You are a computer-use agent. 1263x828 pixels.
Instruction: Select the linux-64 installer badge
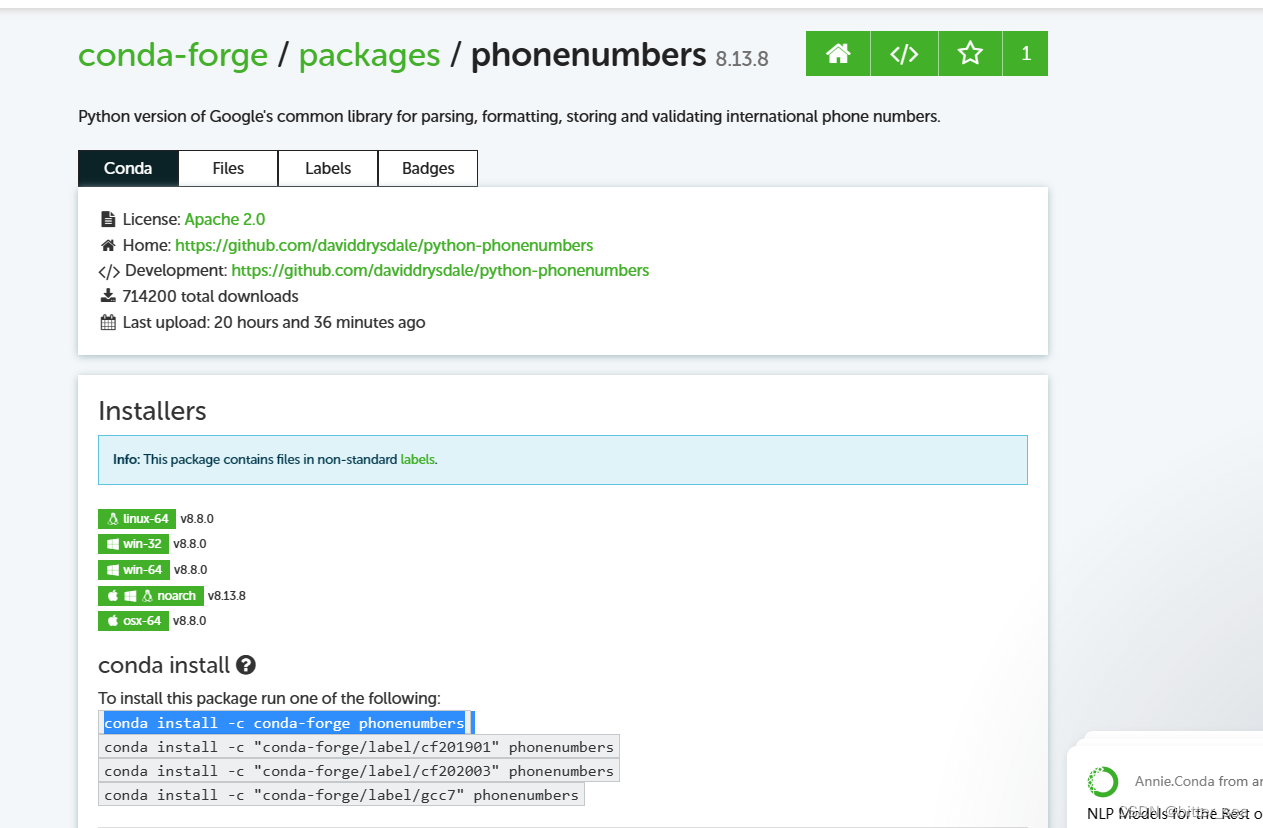pos(136,518)
